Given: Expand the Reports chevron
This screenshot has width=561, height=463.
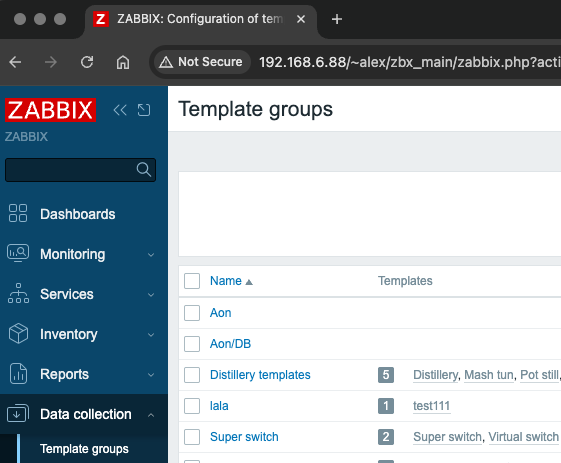Looking at the screenshot, I should click(x=151, y=375).
